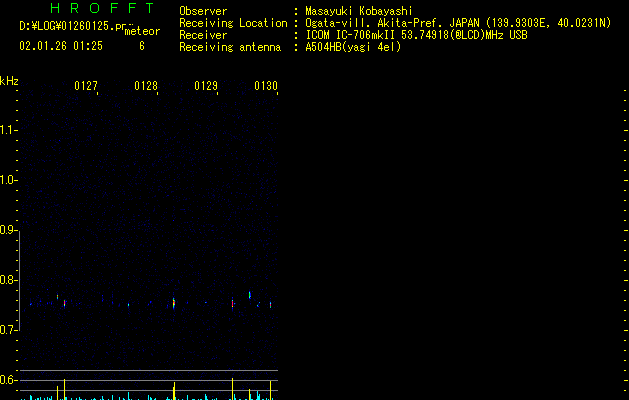The height and width of the screenshot is (400, 629).
Task: Click the Receiving Location label
Action: point(233,23)
